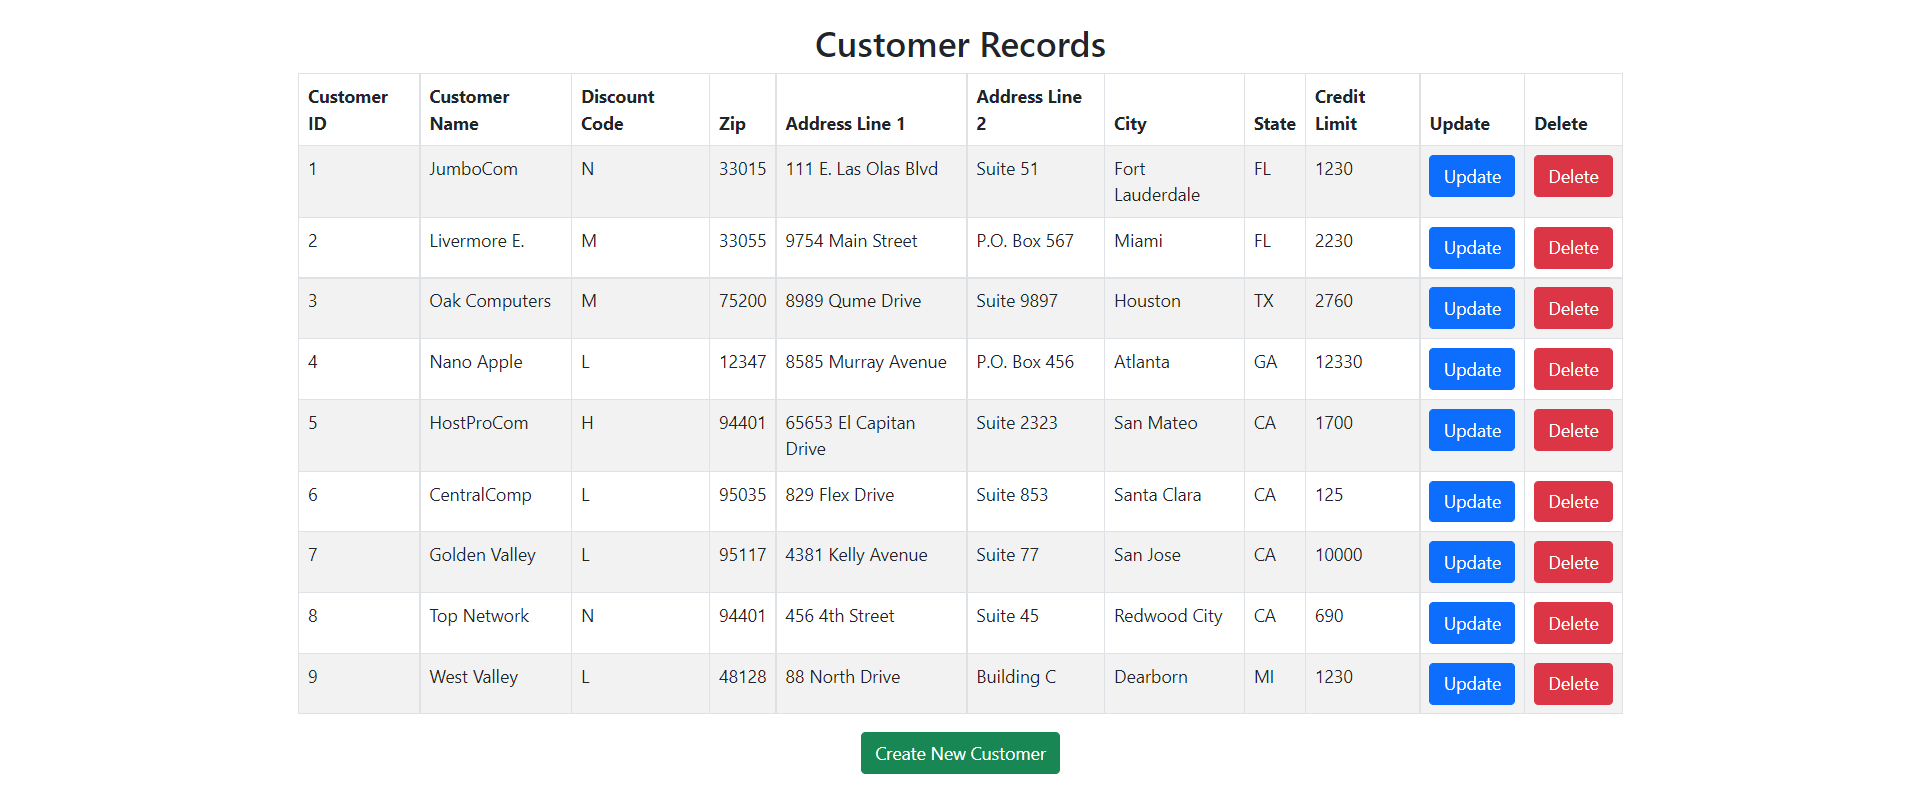Viewport: 1919px width, 788px height.
Task: Delete the HostProCom customer
Action: pos(1572,430)
